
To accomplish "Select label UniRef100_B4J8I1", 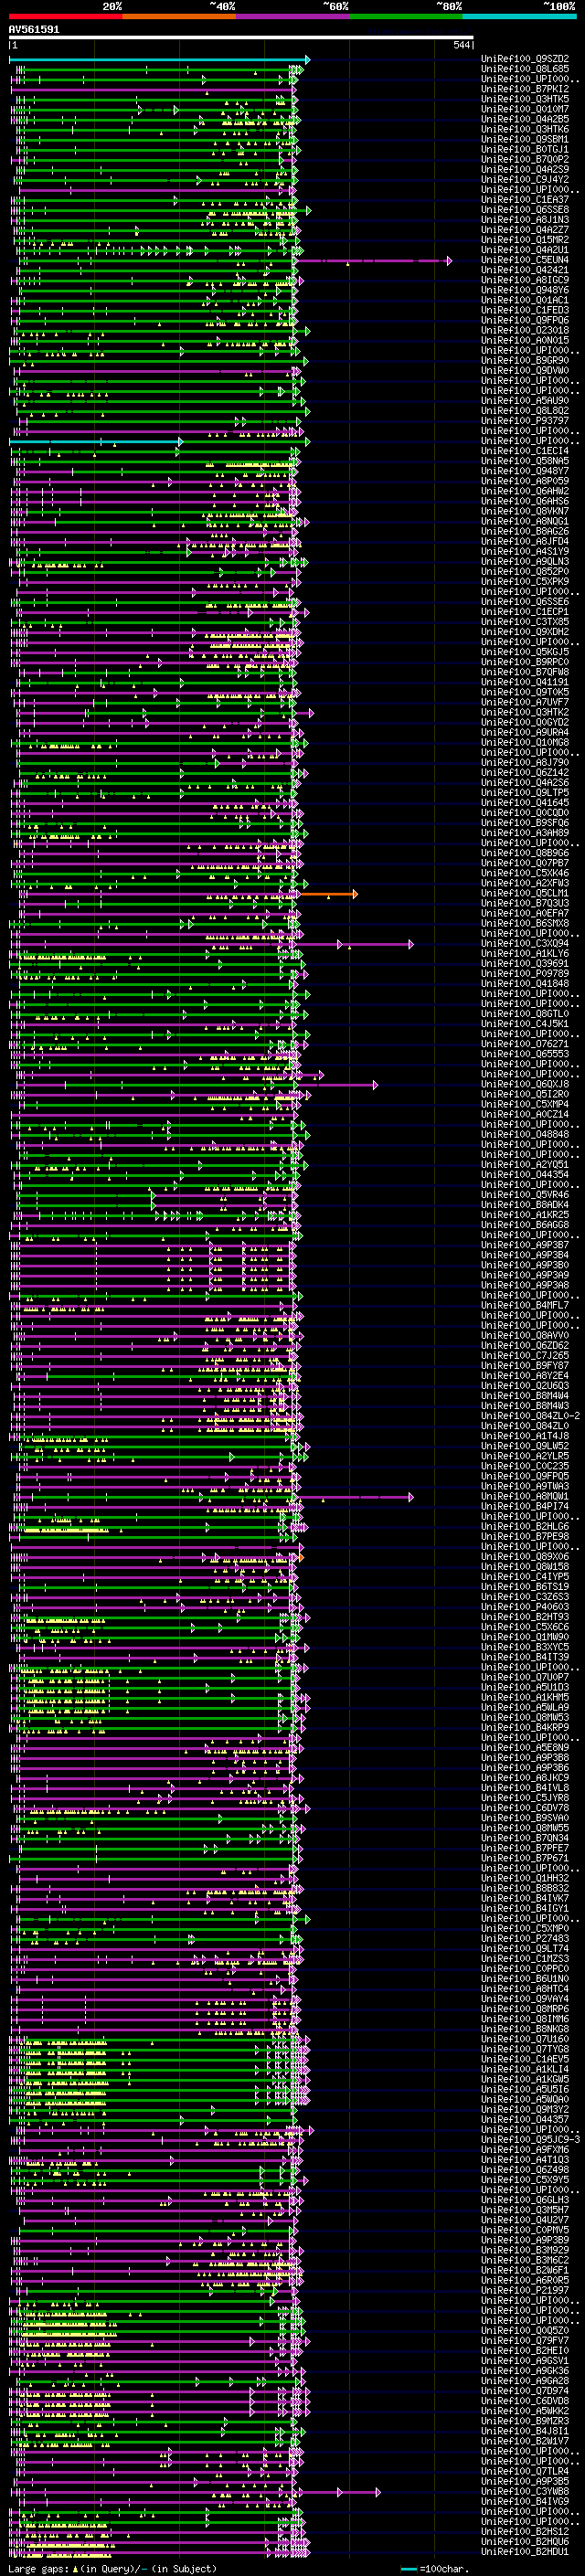I will tap(525, 2431).
